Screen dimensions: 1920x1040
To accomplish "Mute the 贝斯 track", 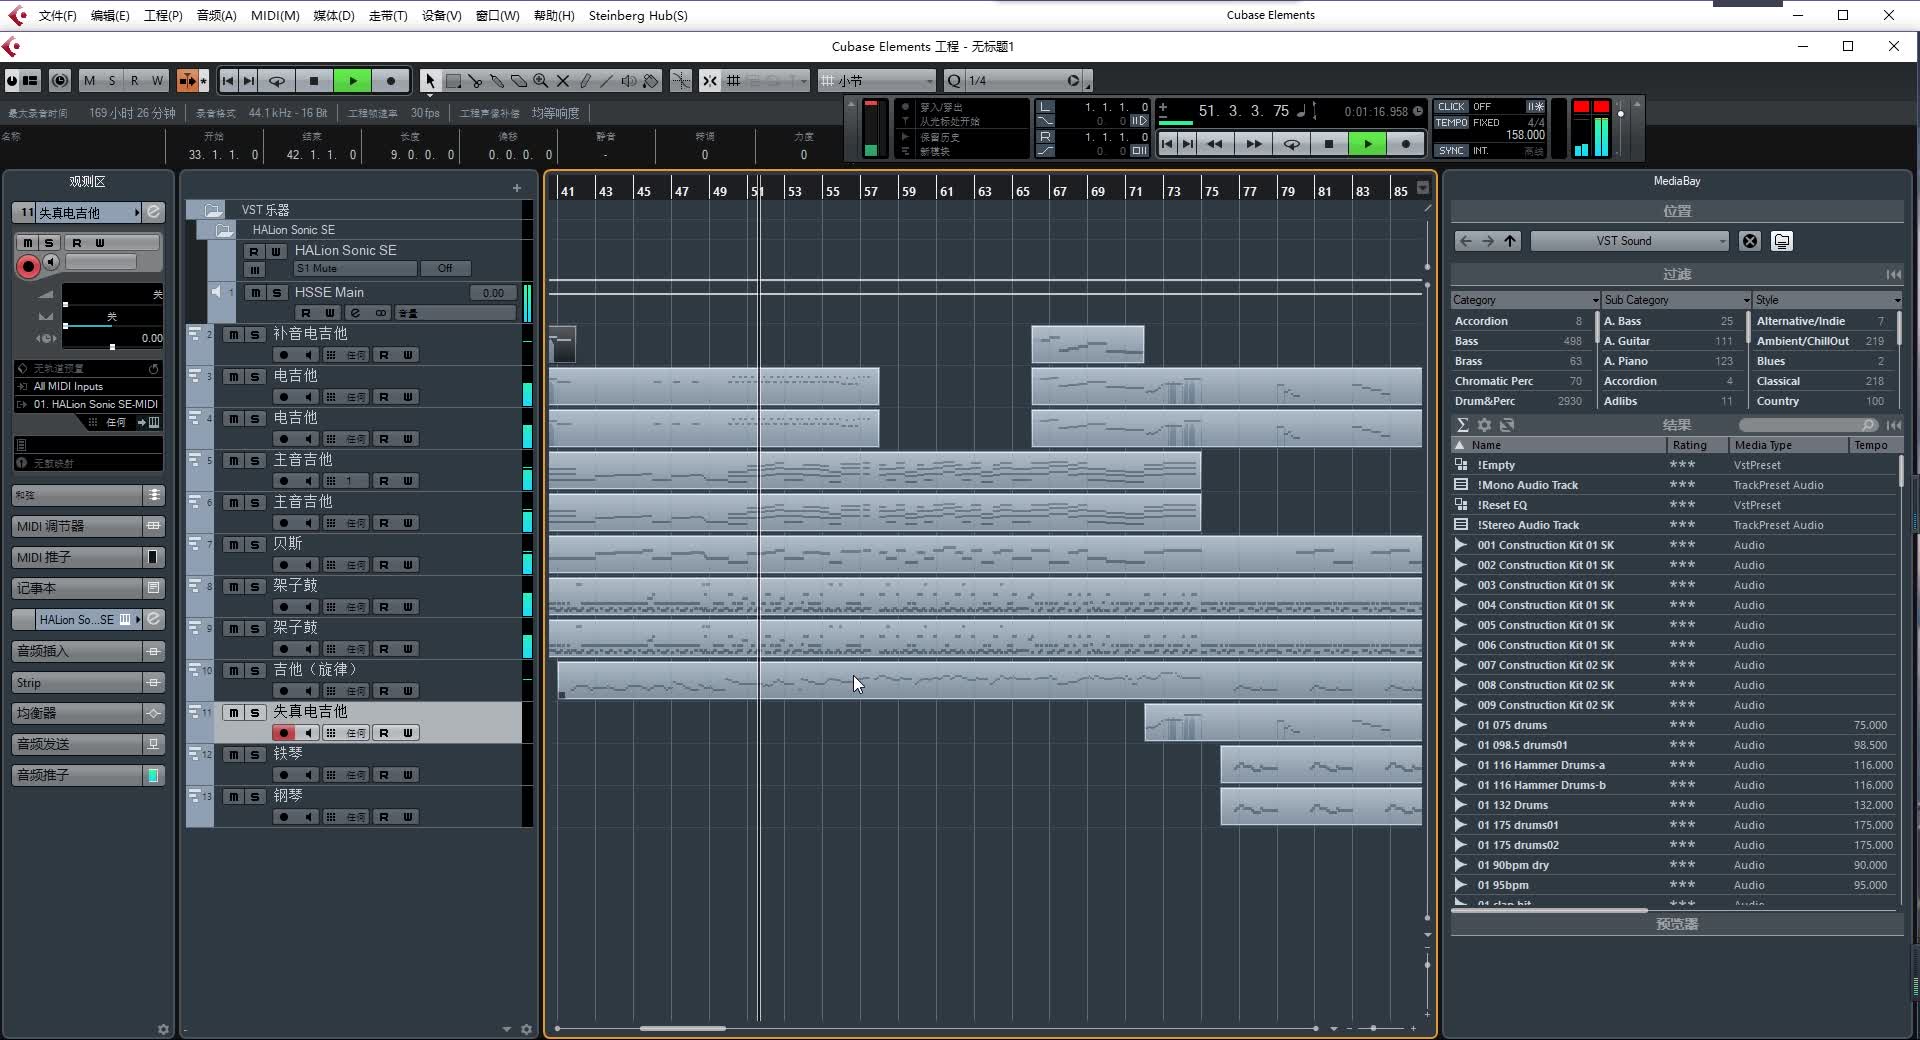I will click(x=233, y=545).
